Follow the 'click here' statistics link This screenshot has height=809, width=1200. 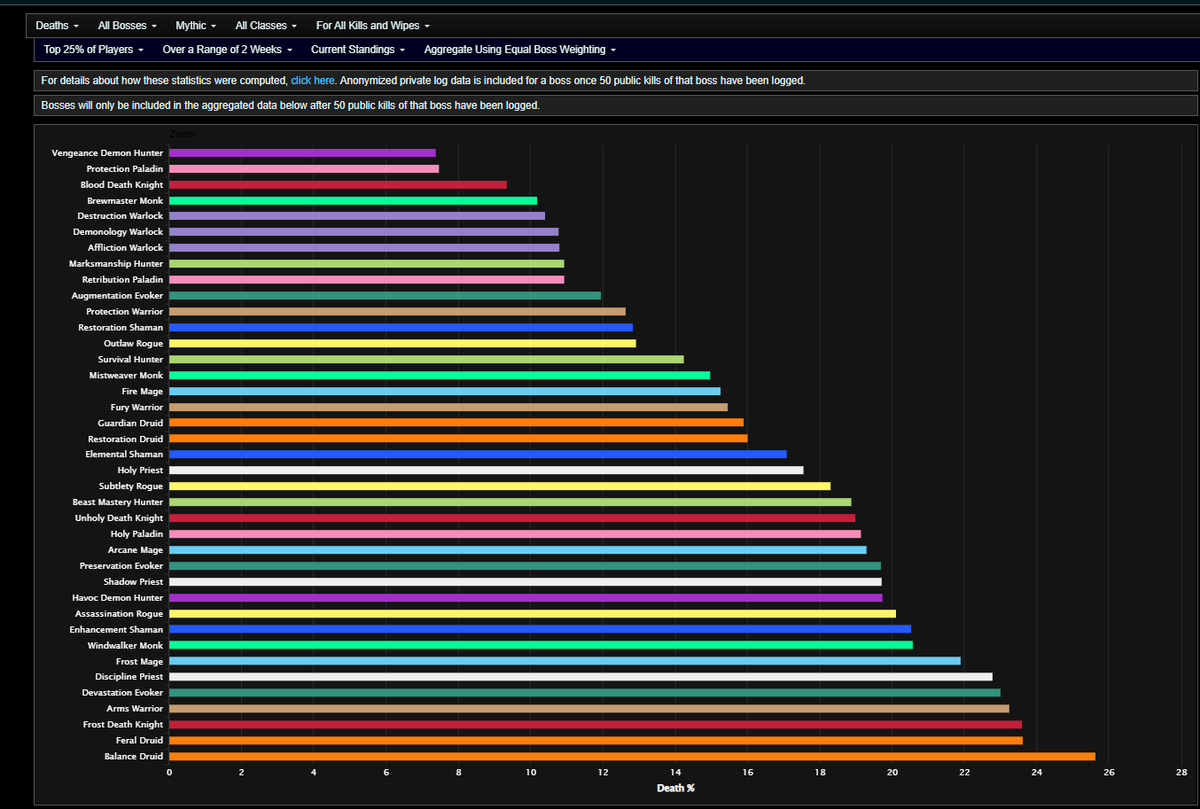pyautogui.click(x=313, y=80)
